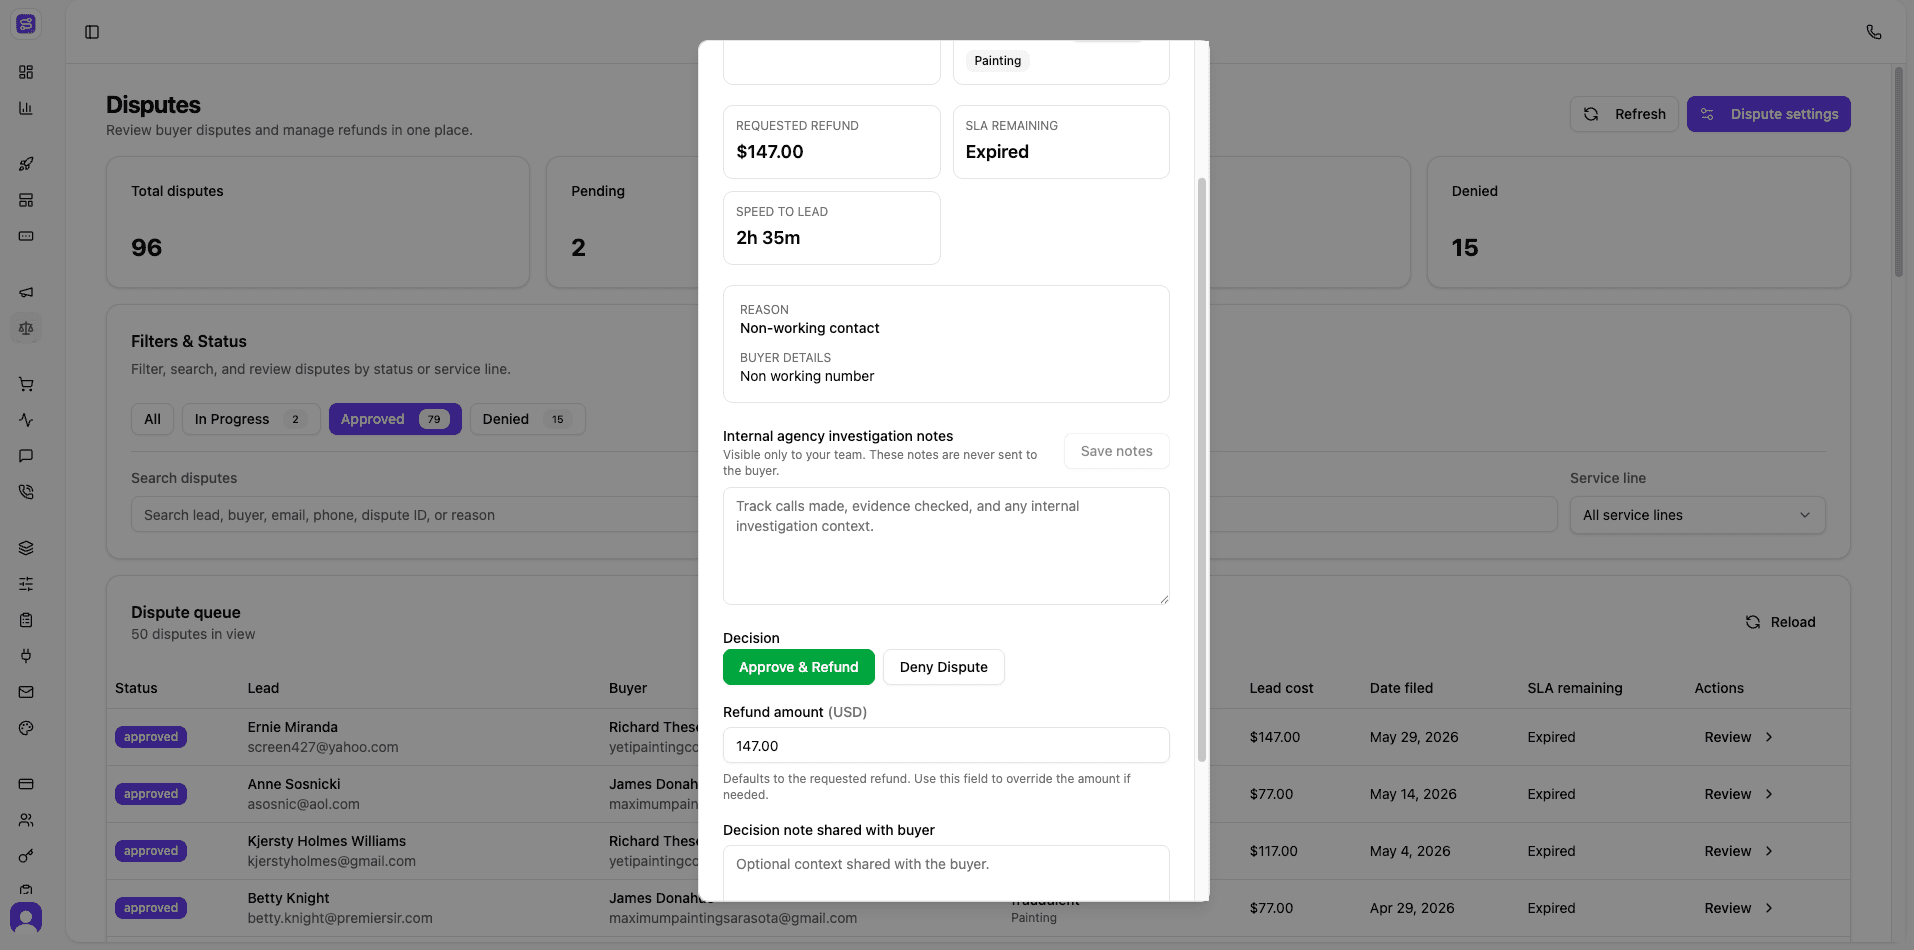Click the Requested Refund $147.00 value
Screen dimensions: 1914x950
769,152
